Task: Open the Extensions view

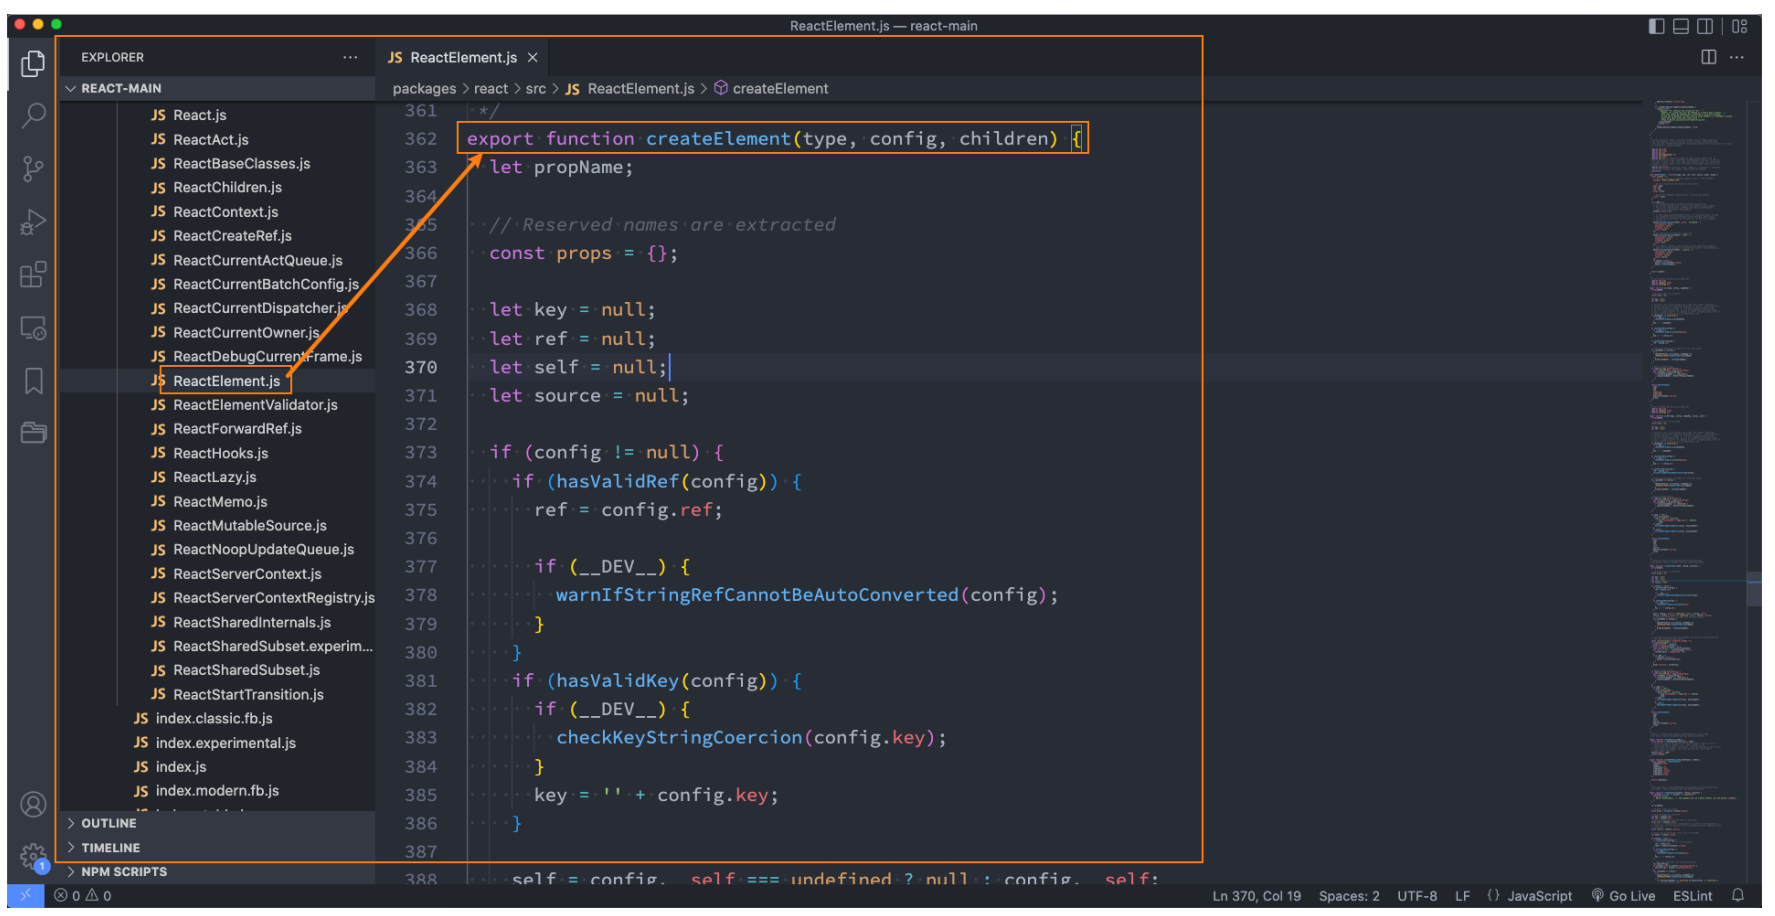Action: [33, 275]
